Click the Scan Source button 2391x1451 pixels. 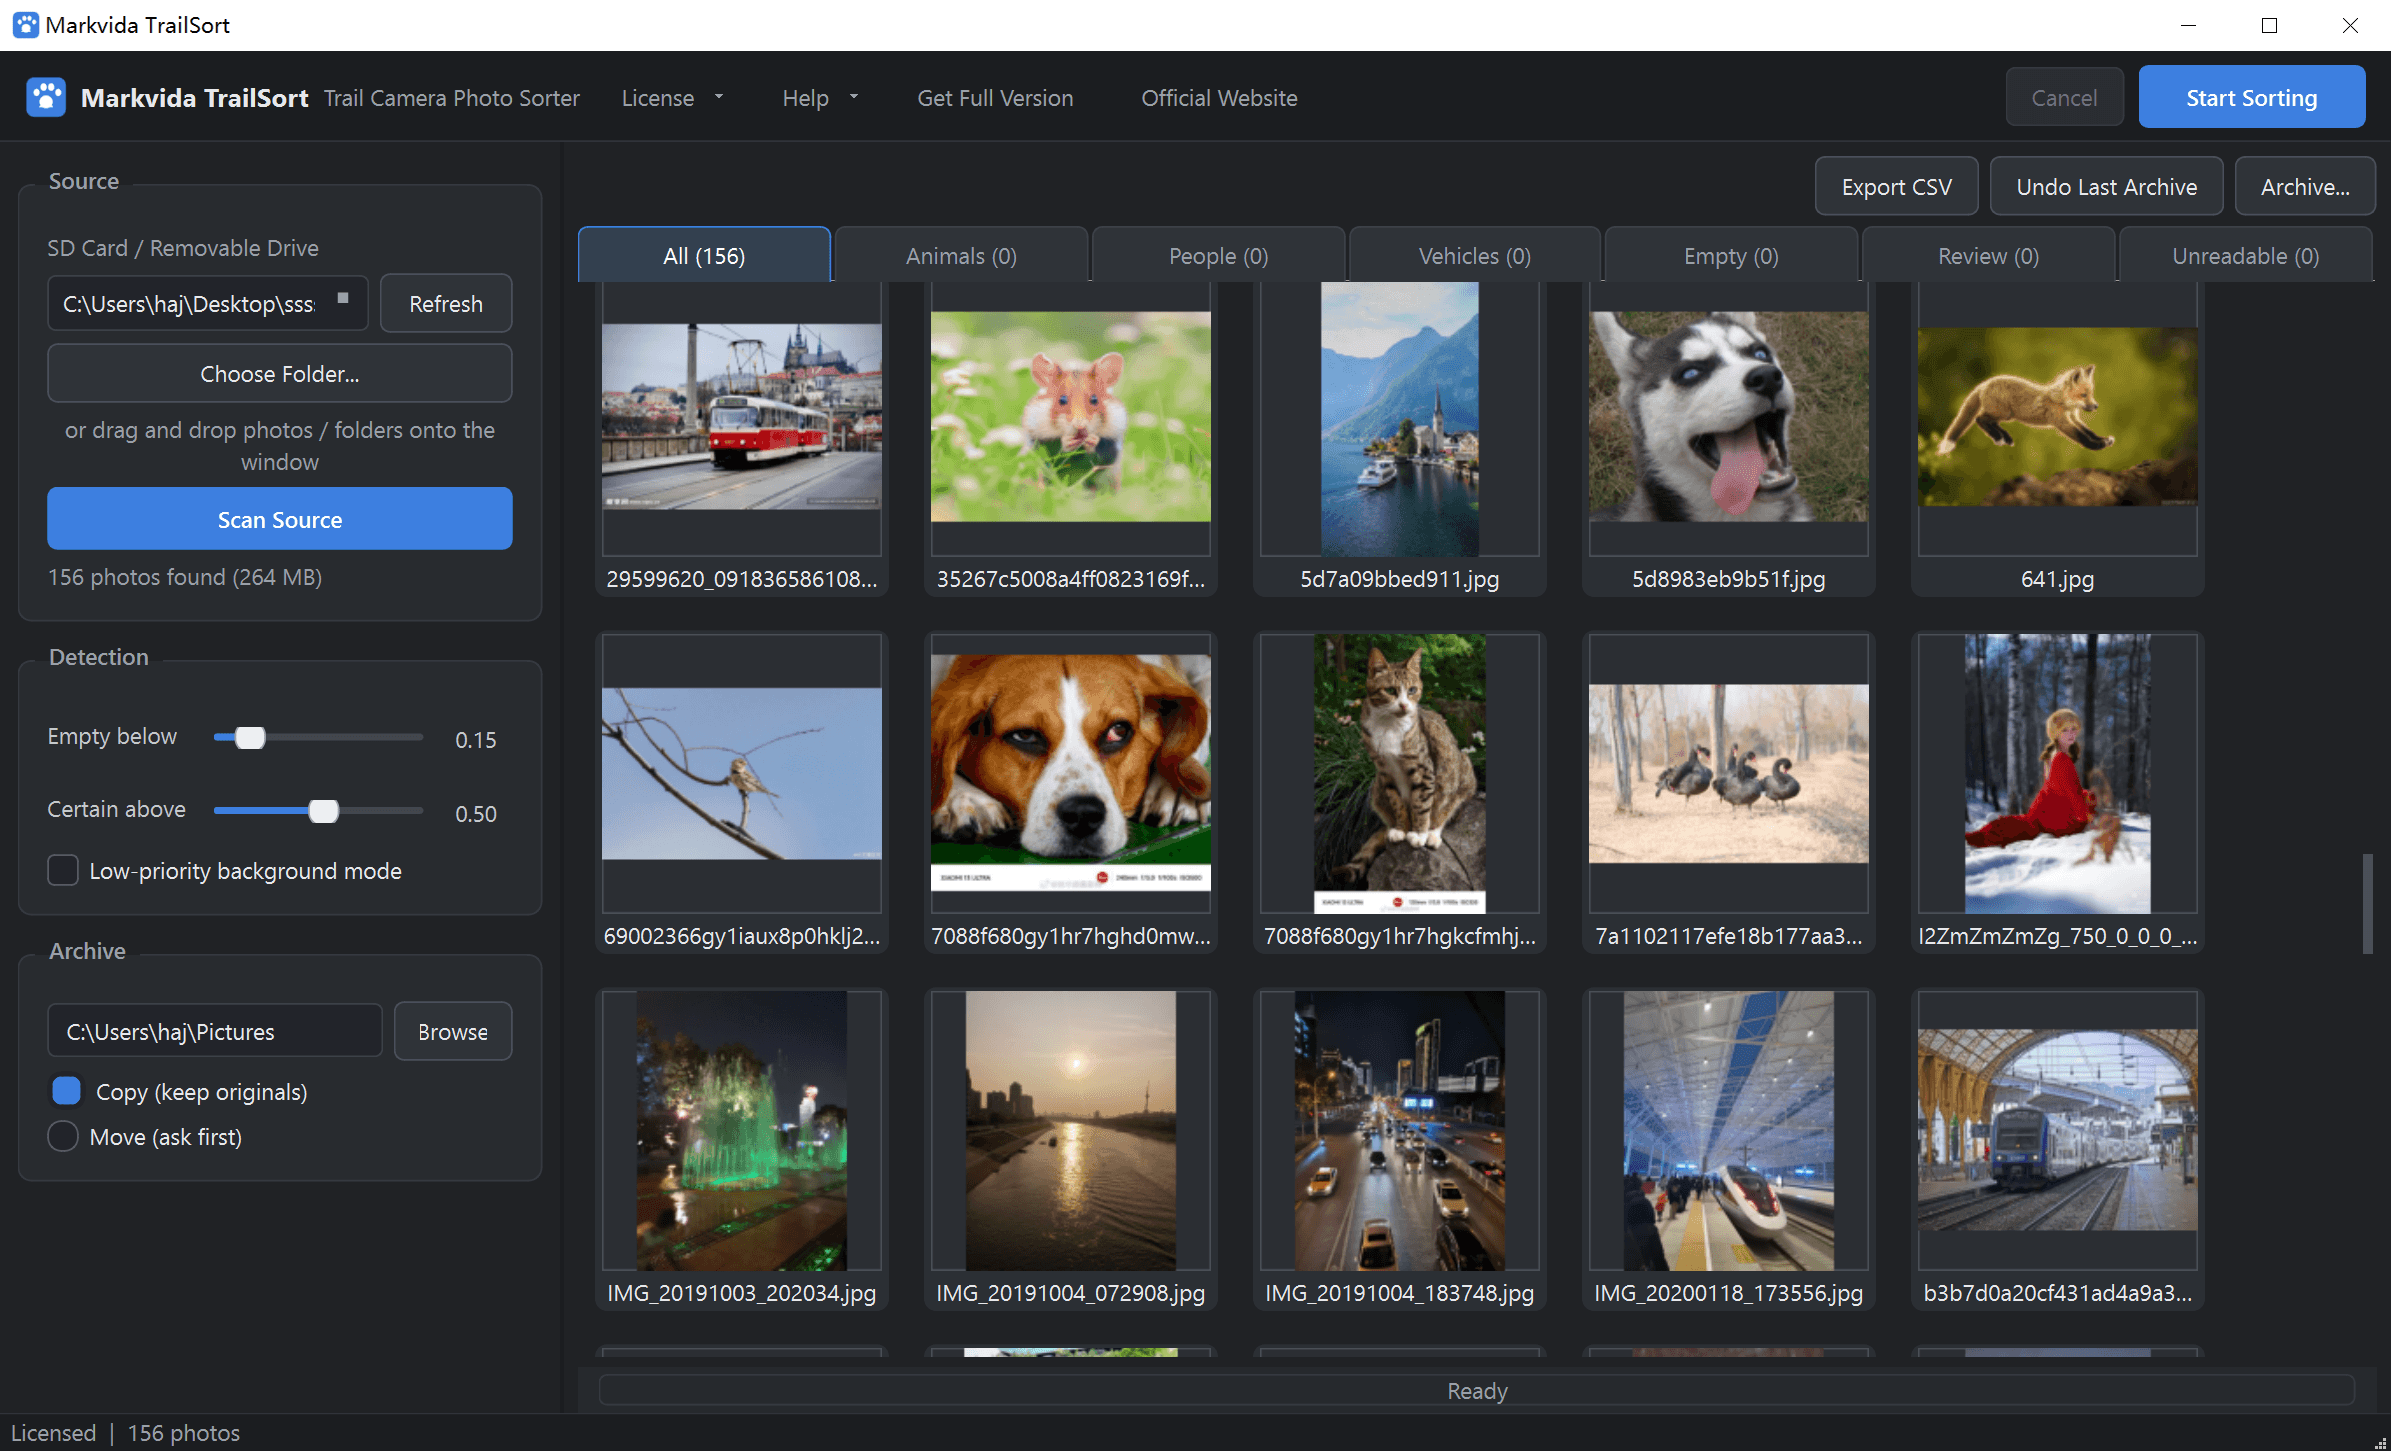point(280,519)
